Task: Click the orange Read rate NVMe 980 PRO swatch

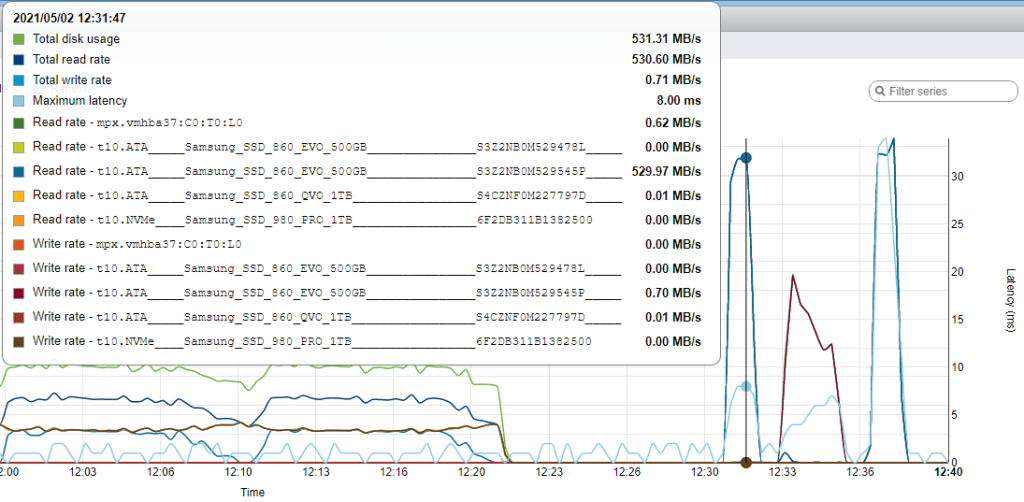Action: (x=19, y=220)
